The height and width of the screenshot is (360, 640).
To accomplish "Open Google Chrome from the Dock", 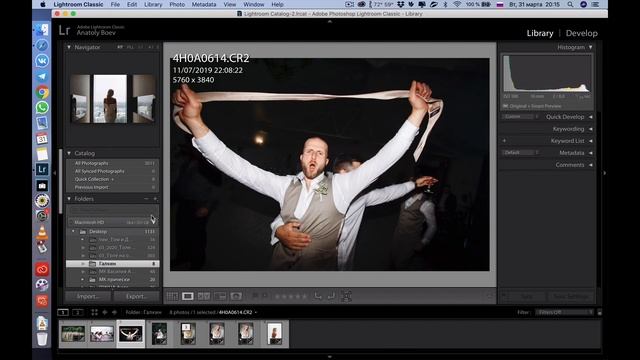I will 42,92.
